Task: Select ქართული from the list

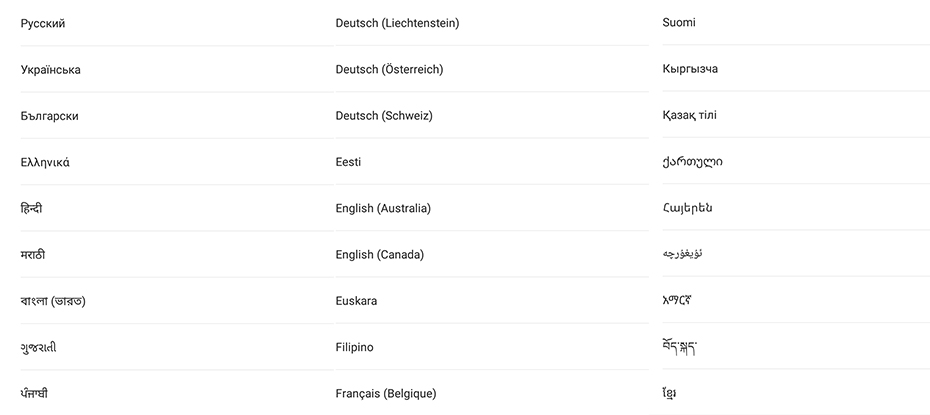Action: [692, 161]
